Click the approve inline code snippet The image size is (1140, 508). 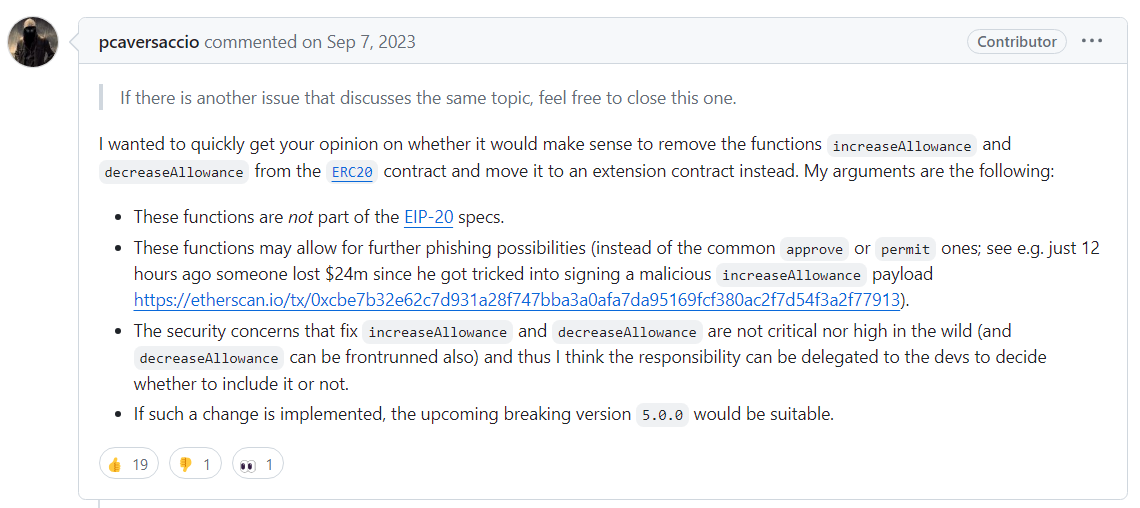[814, 249]
